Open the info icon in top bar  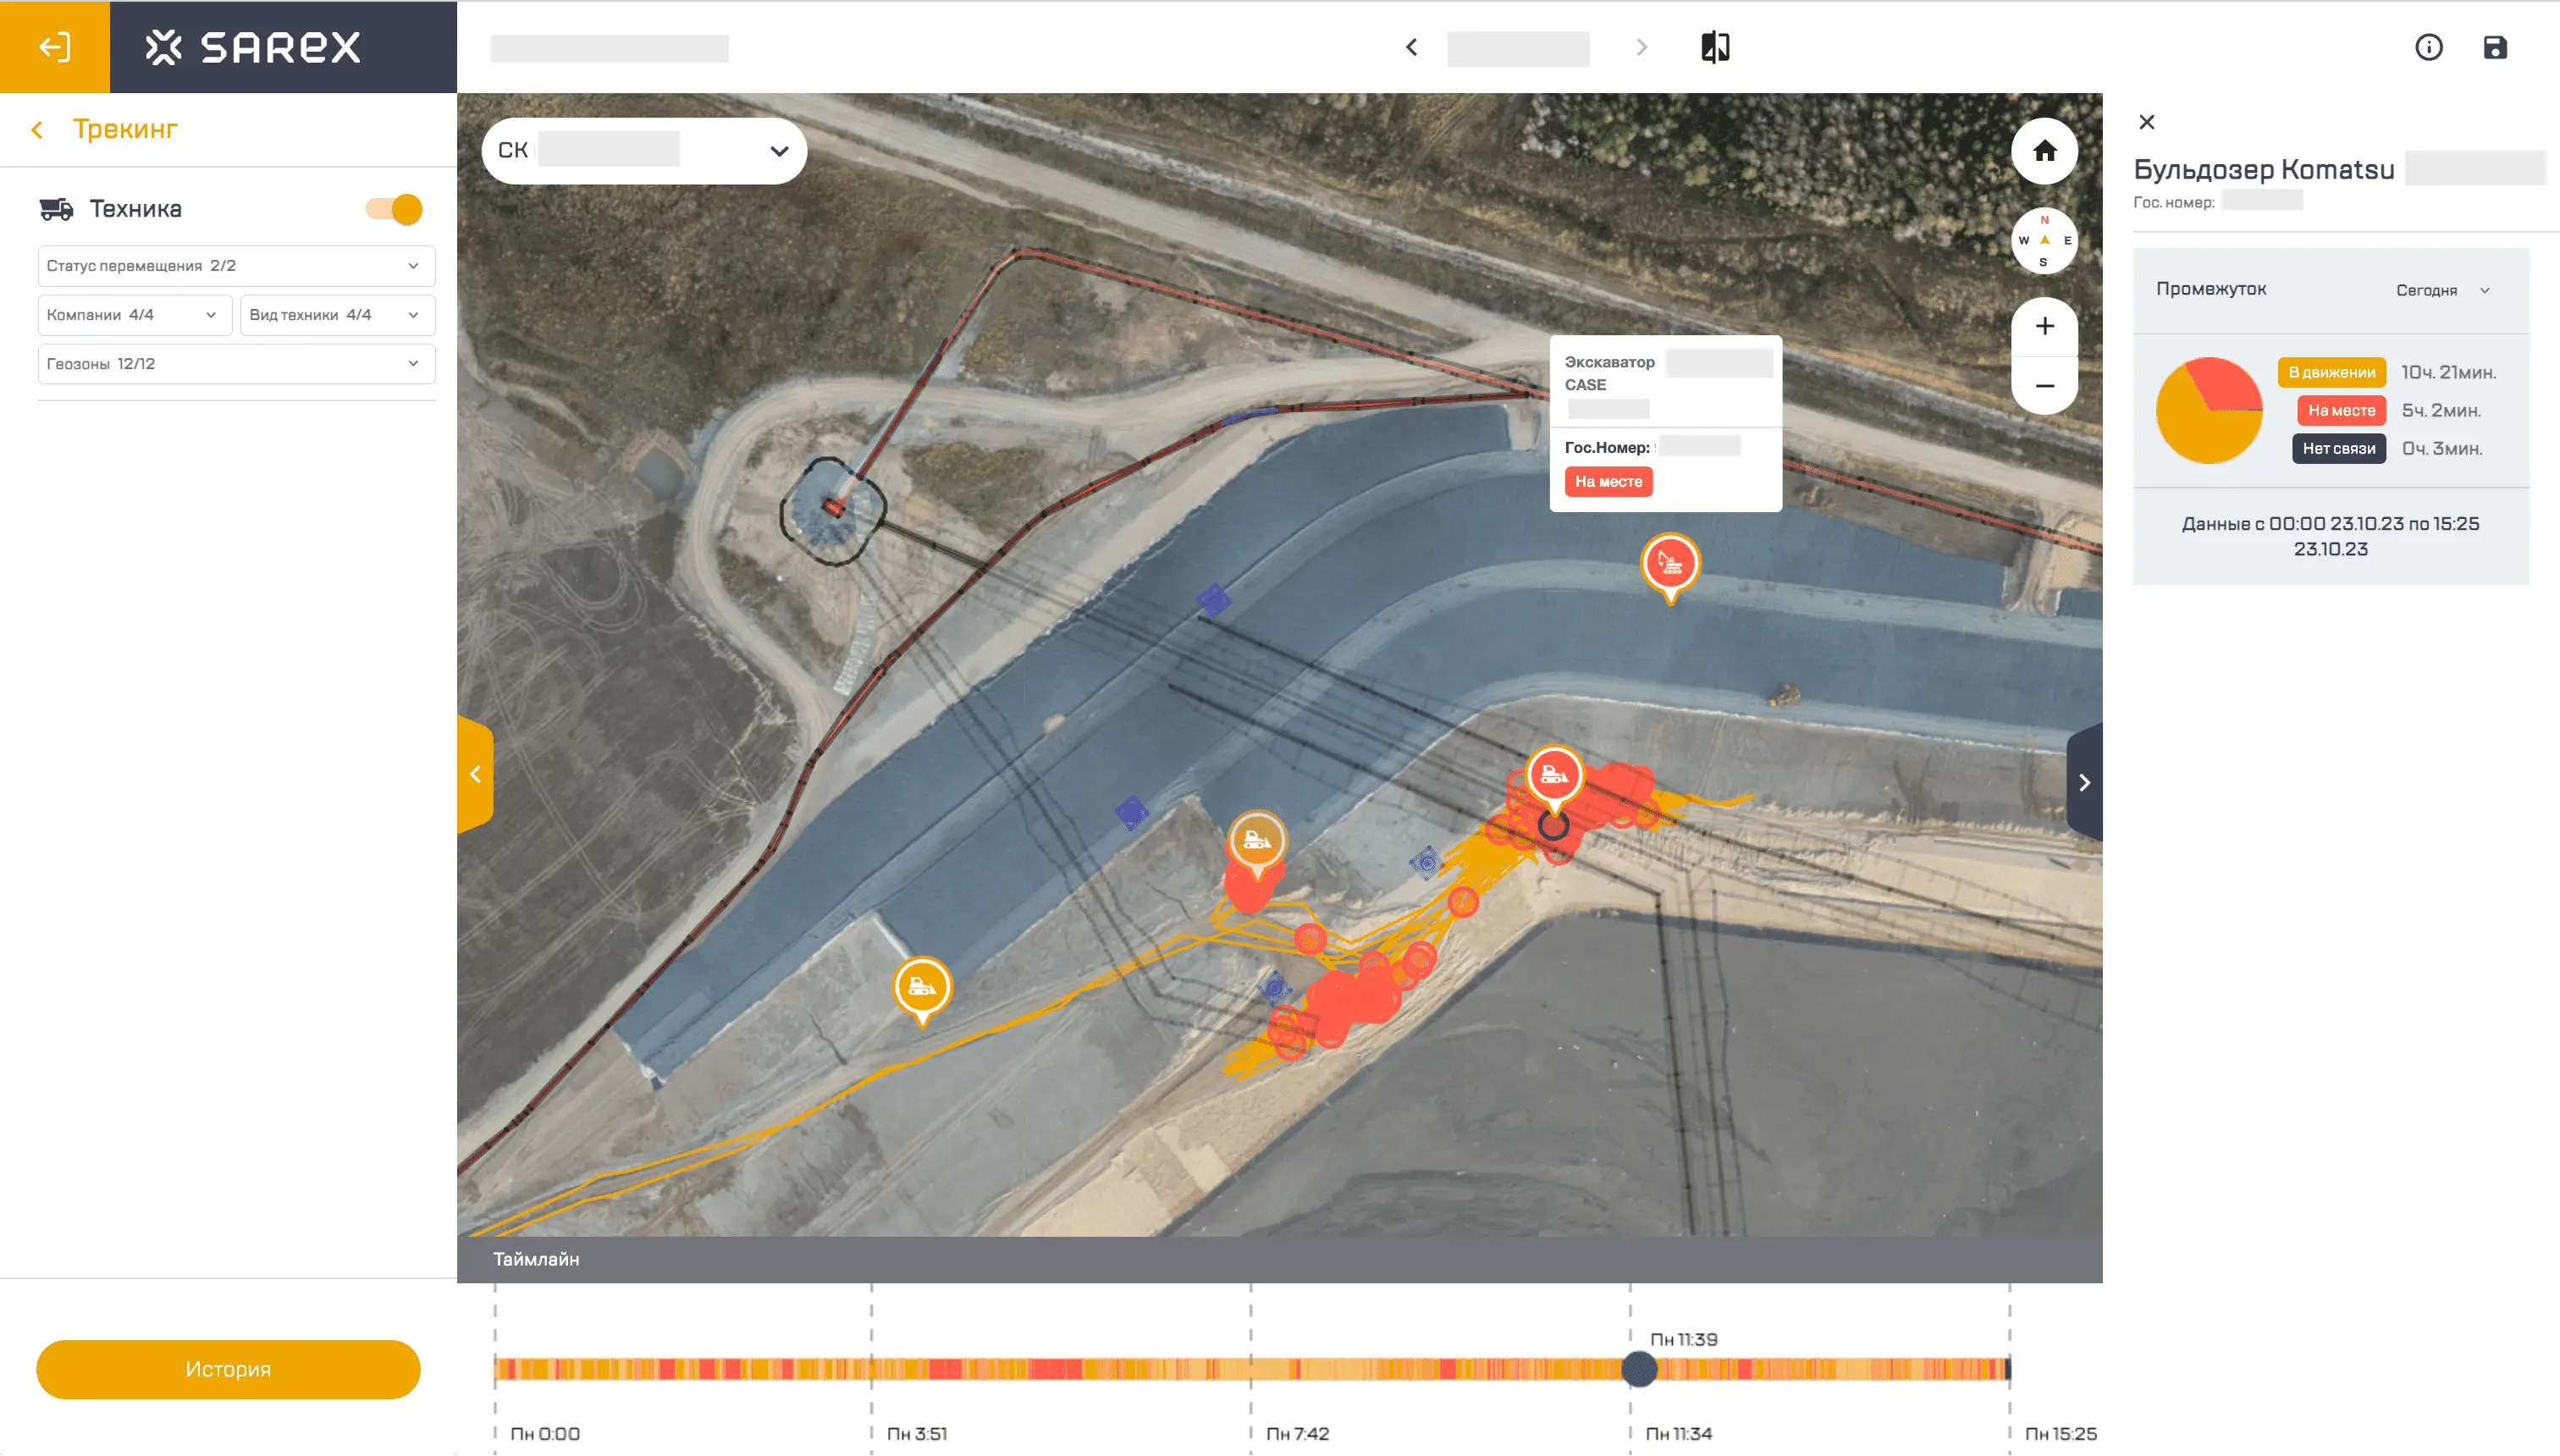point(2428,47)
